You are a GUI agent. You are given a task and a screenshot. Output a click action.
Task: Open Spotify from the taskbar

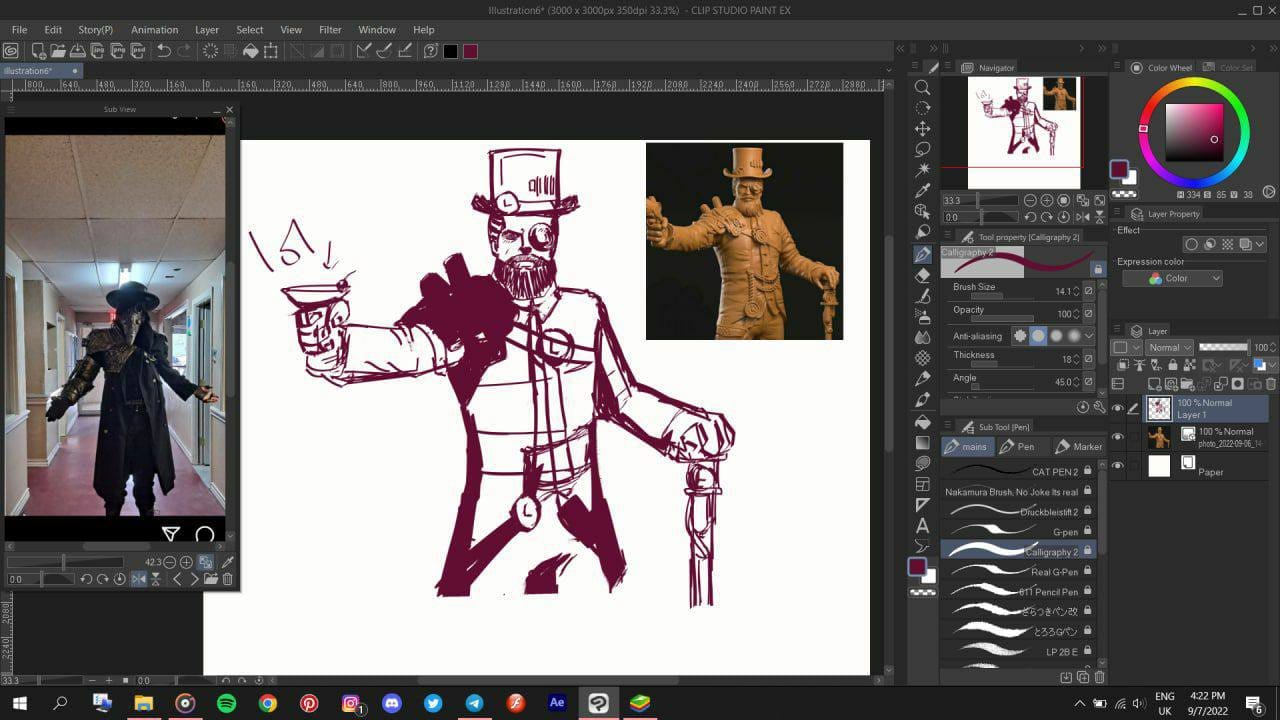[226, 703]
